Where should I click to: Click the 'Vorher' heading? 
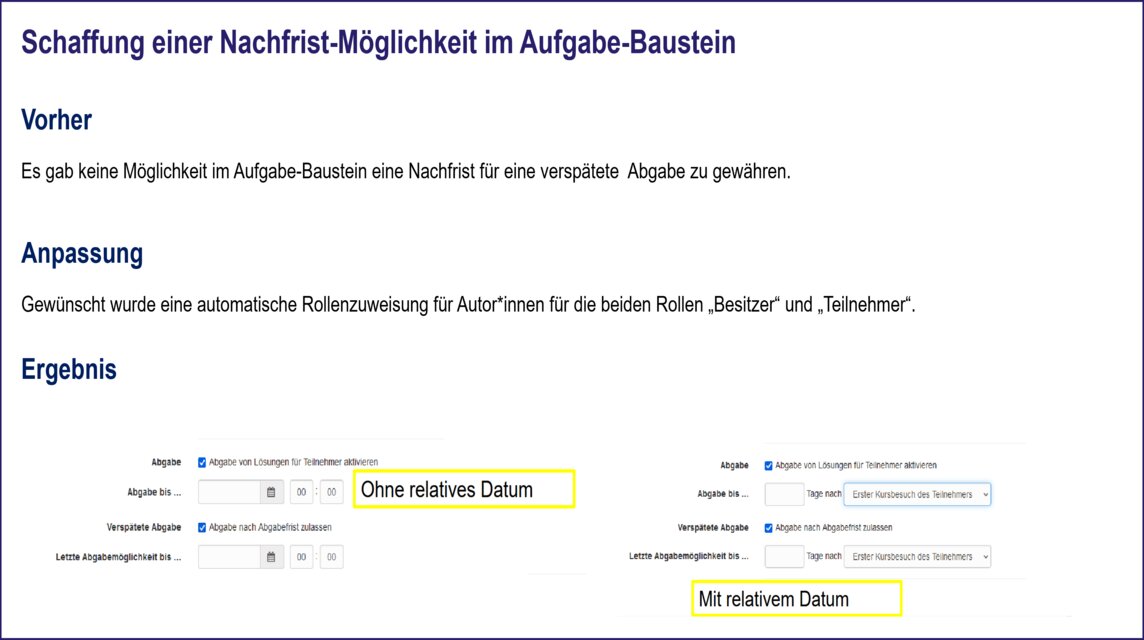pyautogui.click(x=57, y=120)
